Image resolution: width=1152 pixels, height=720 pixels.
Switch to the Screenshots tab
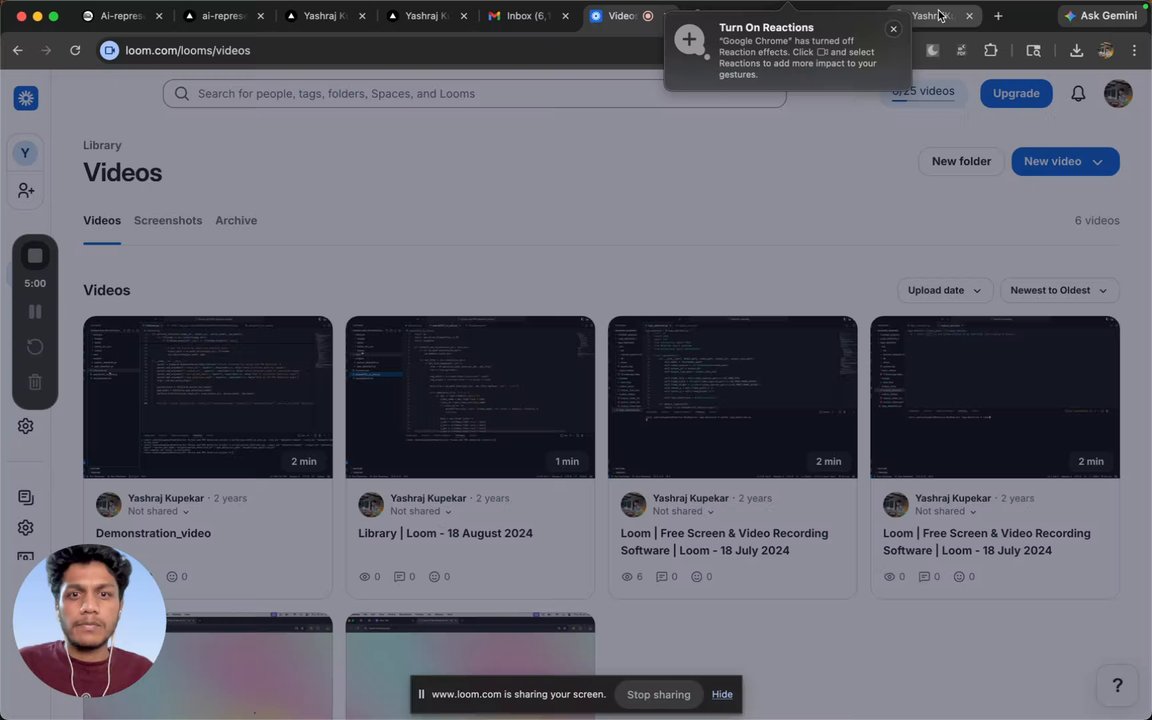click(x=168, y=220)
